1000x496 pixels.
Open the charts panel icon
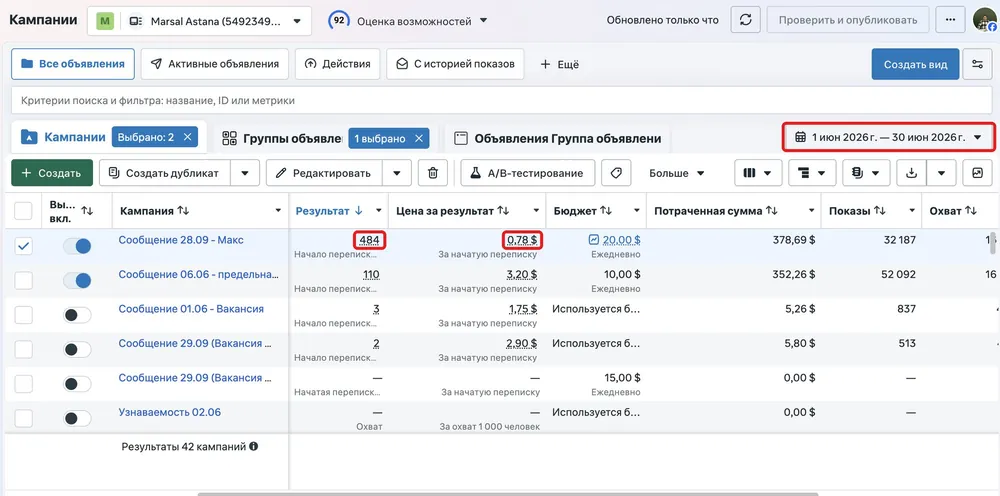point(977,173)
